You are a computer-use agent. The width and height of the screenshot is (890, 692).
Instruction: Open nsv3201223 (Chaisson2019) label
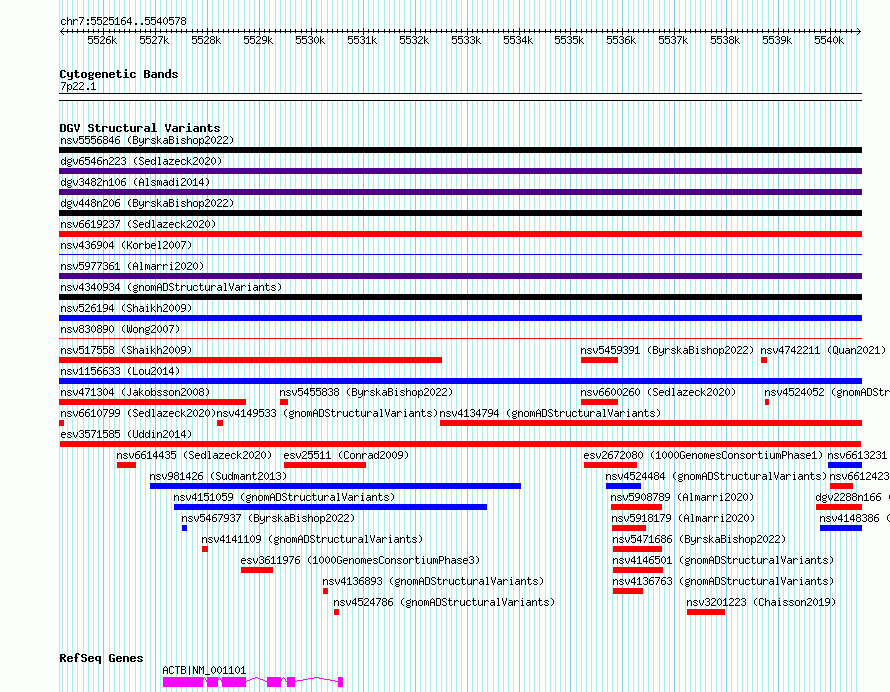pos(761,602)
